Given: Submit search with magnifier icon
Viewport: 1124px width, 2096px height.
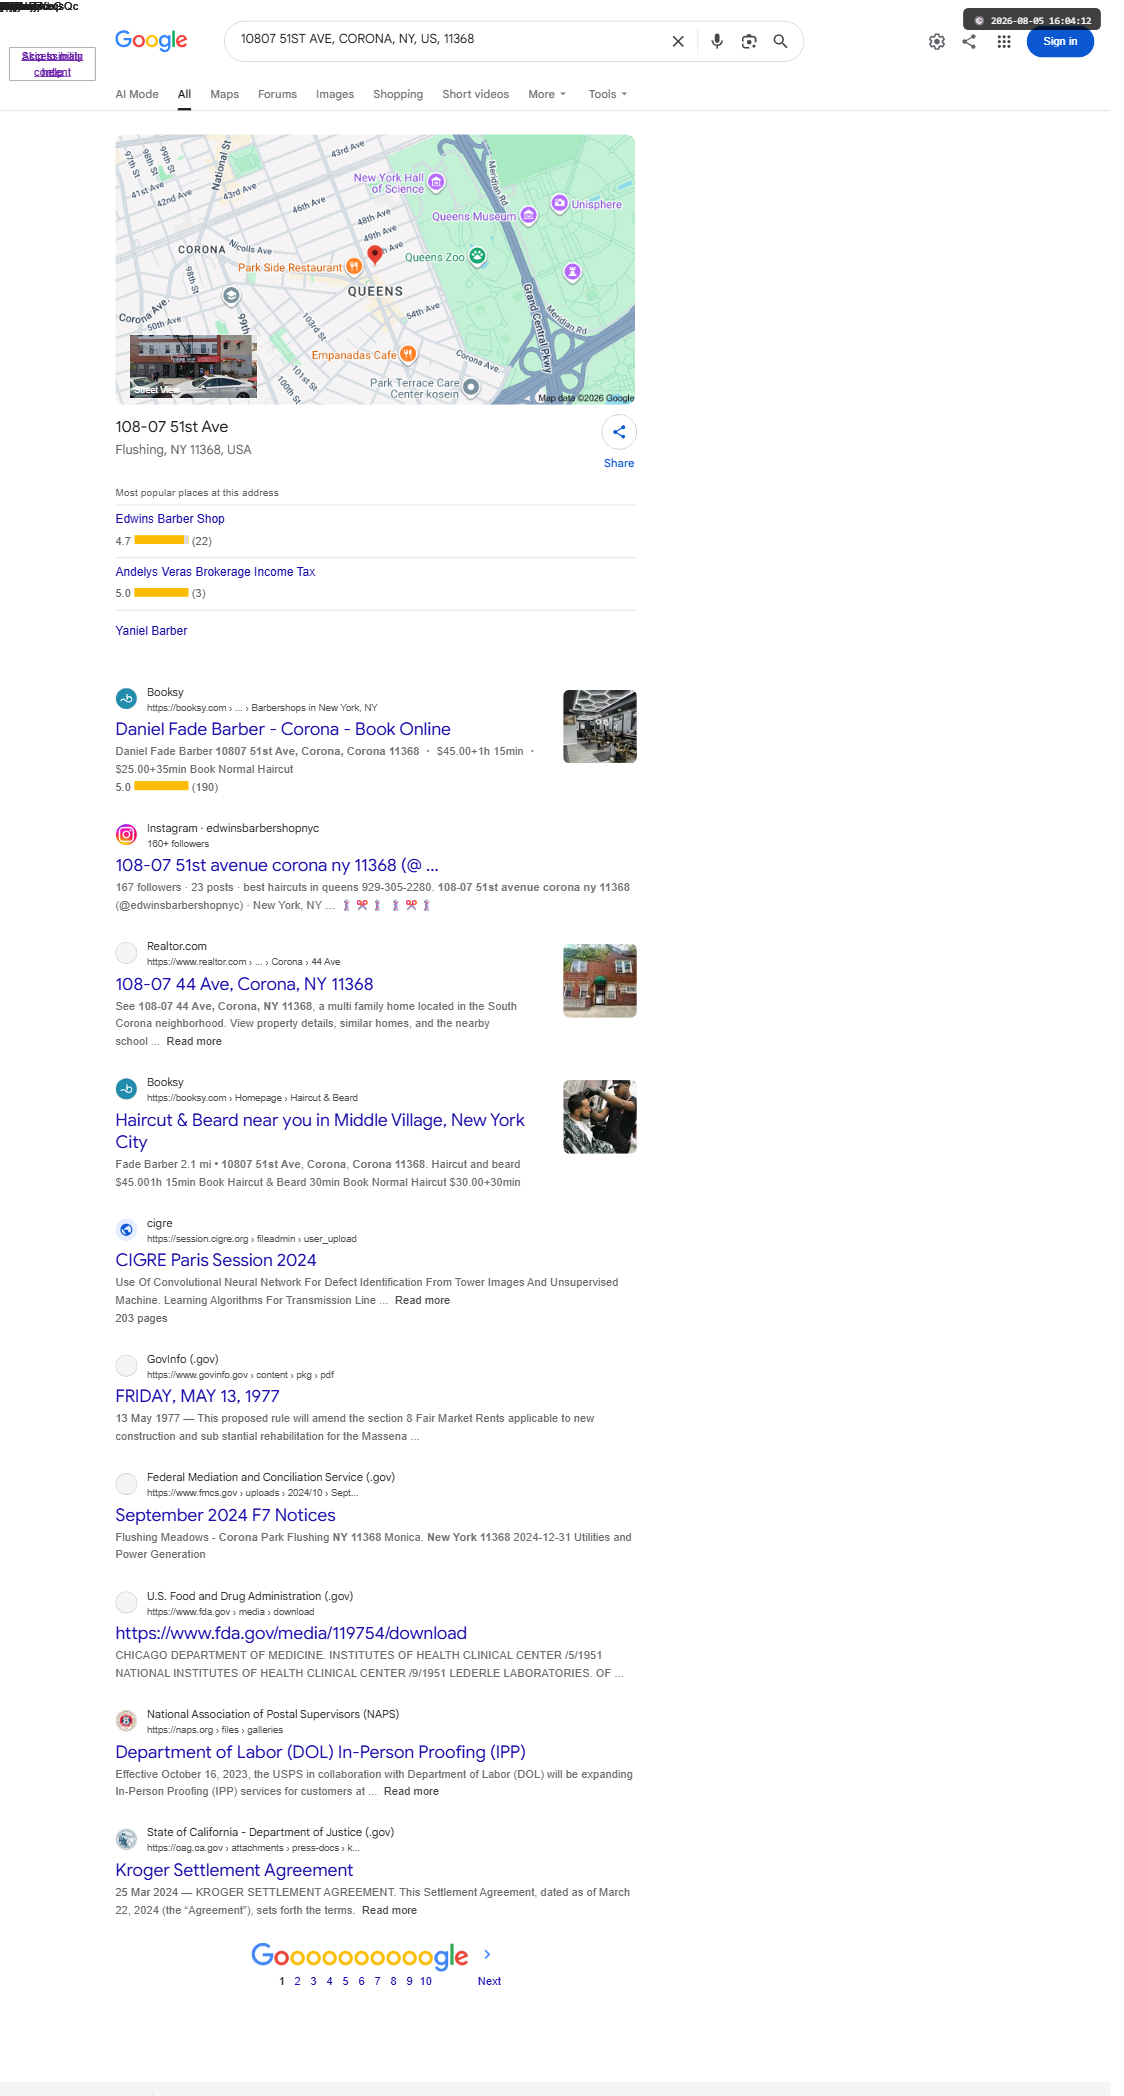Looking at the screenshot, I should point(781,41).
